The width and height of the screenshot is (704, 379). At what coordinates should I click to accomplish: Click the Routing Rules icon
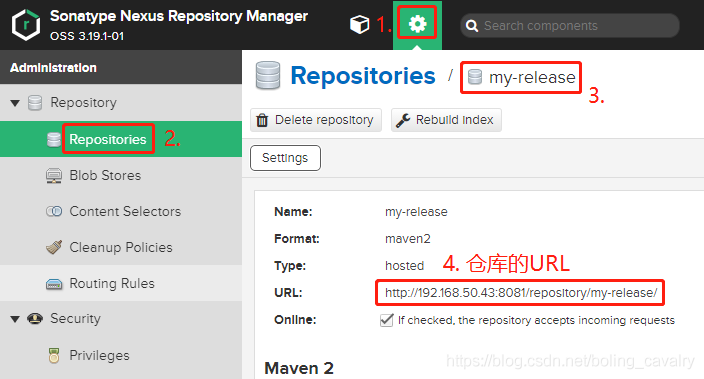[x=54, y=284]
